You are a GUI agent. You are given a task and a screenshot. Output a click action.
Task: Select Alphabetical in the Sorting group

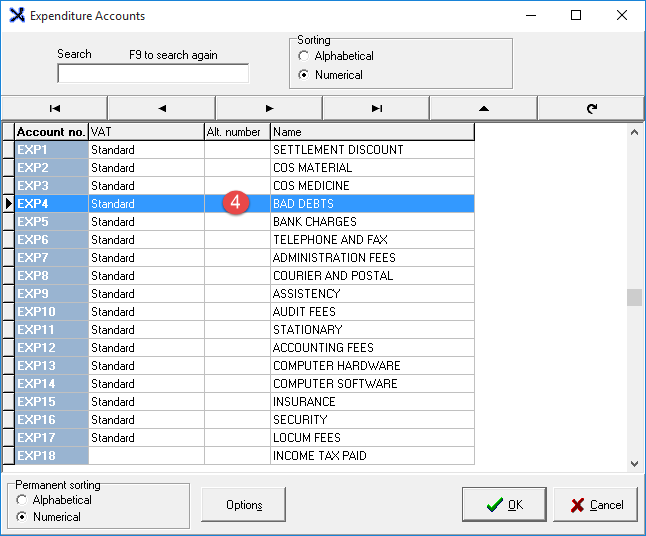tap(304, 57)
